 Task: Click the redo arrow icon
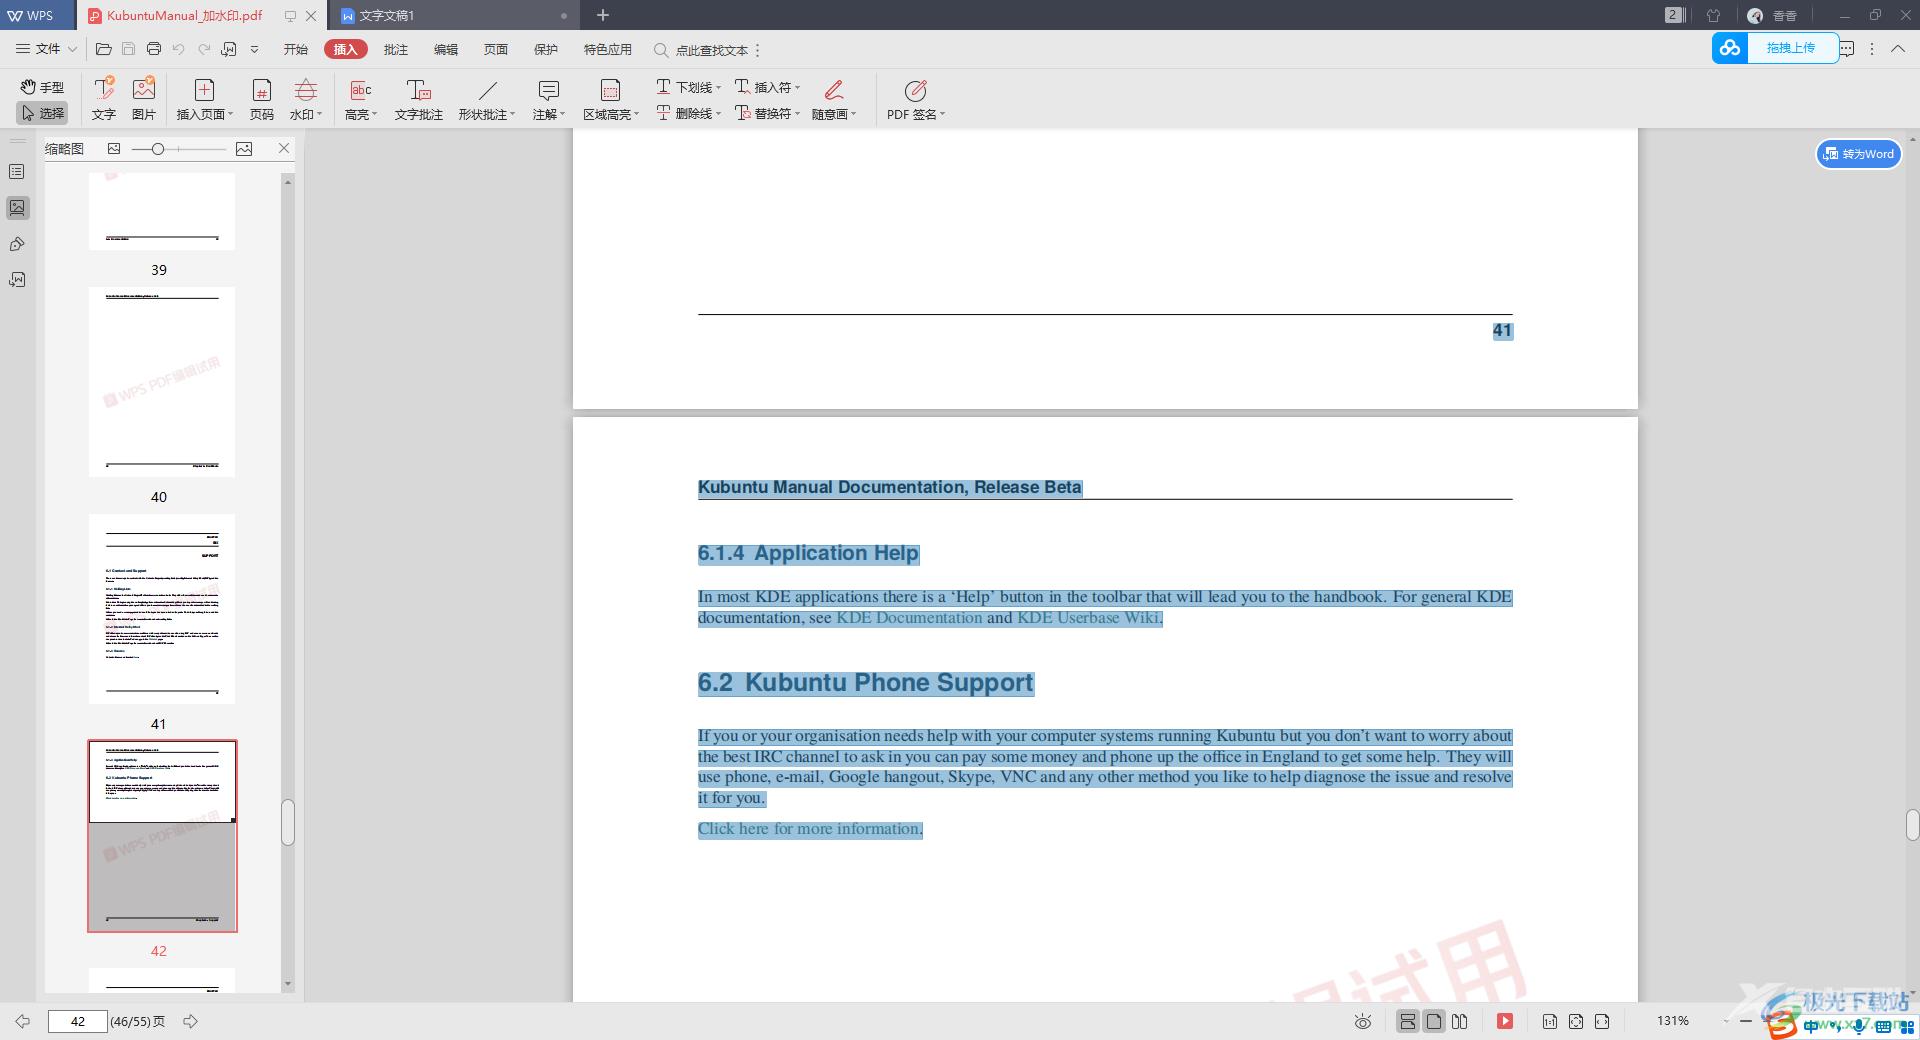click(204, 49)
